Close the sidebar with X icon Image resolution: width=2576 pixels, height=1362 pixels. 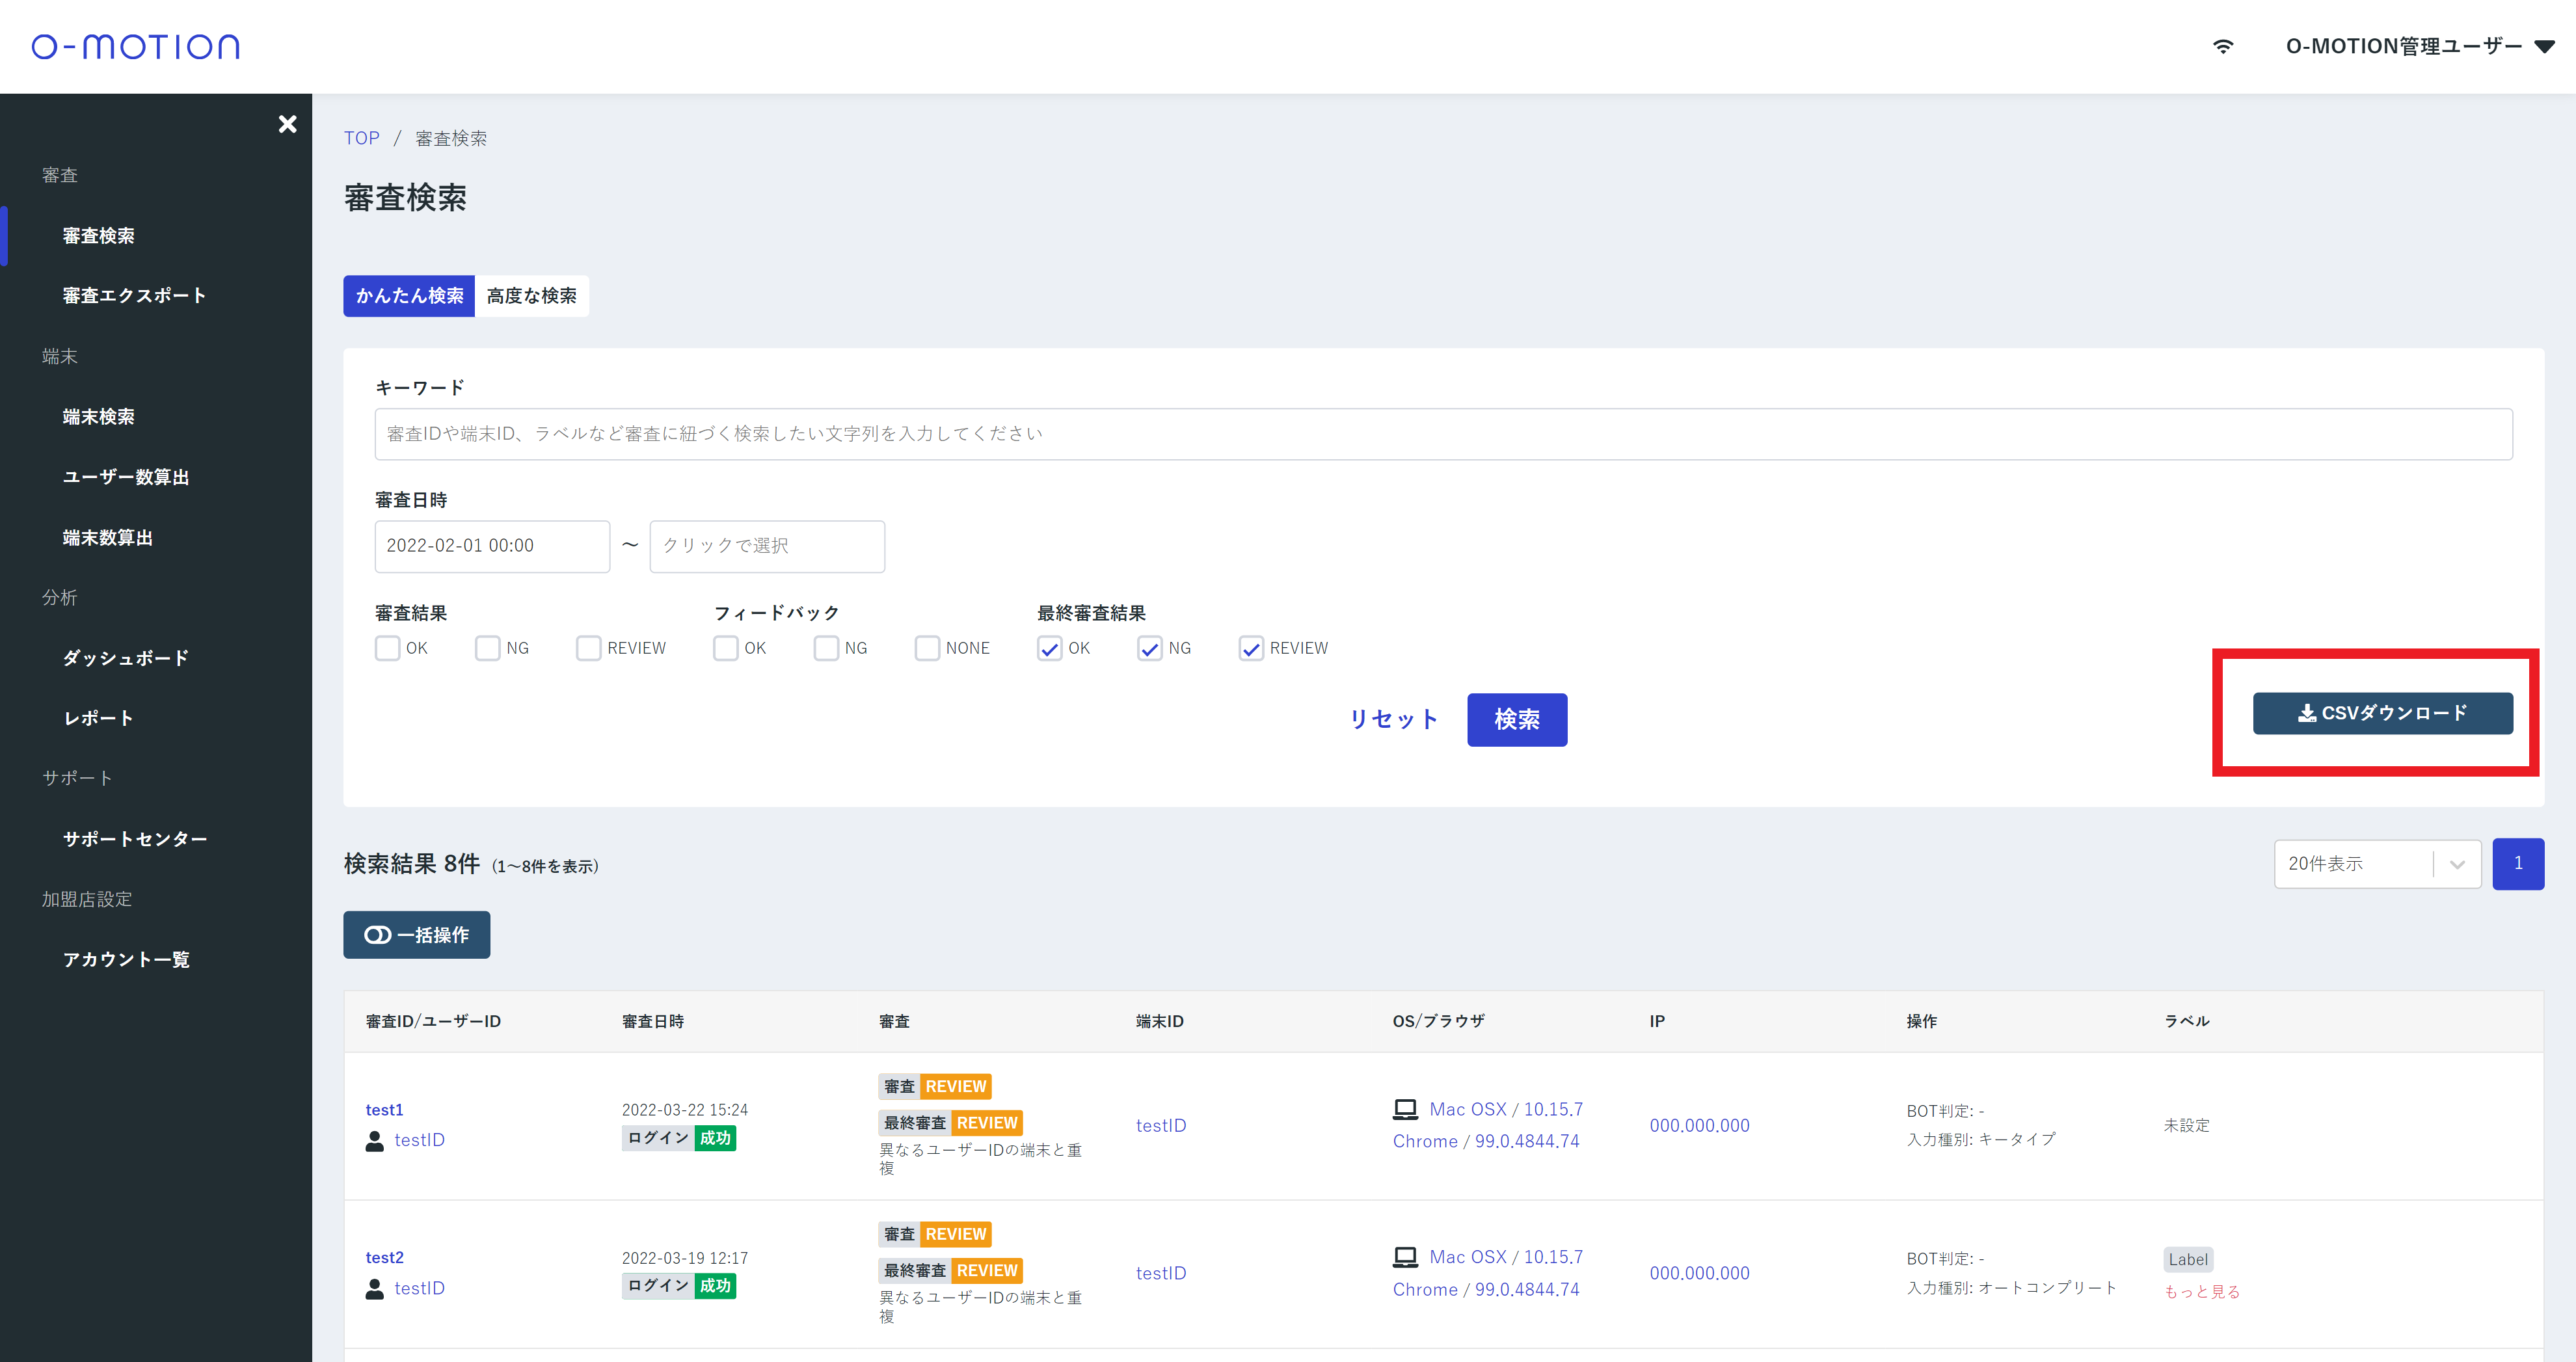pyautogui.click(x=287, y=124)
